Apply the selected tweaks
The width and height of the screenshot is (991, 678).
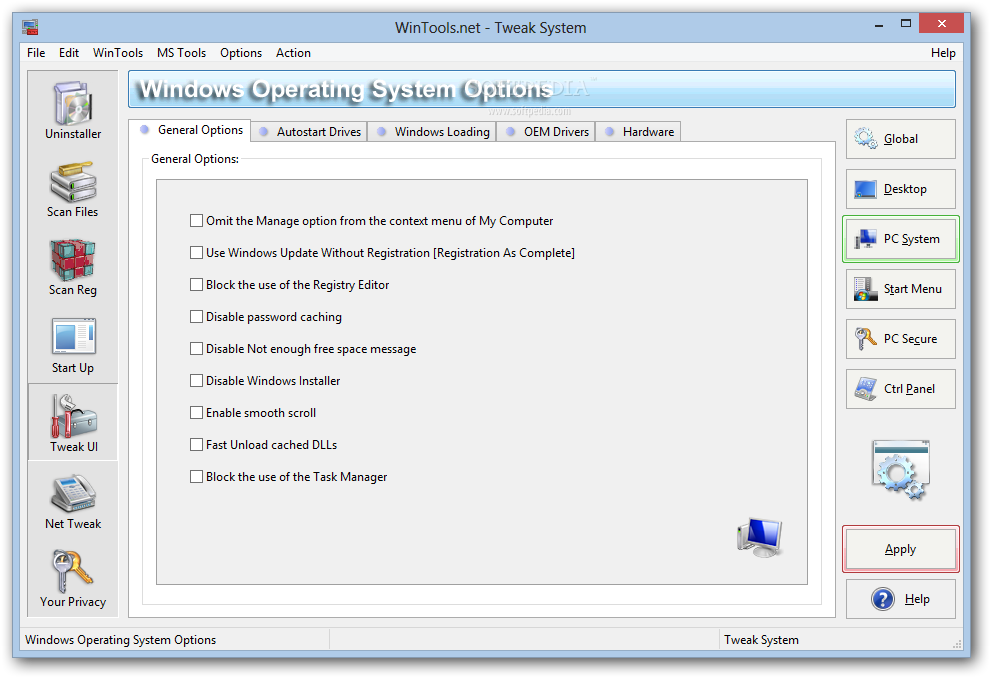click(x=901, y=549)
